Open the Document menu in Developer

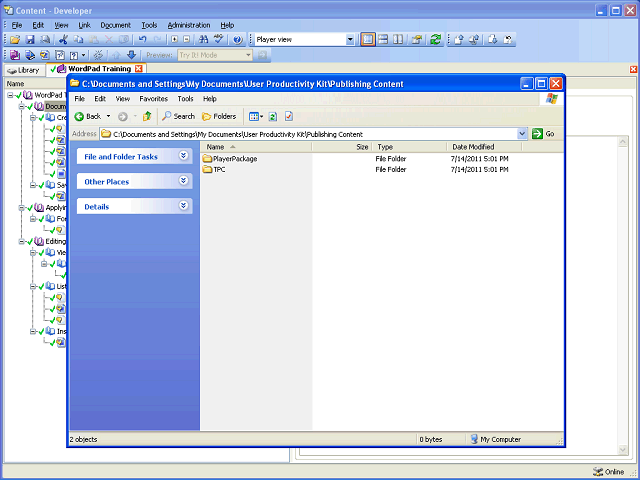coord(116,25)
